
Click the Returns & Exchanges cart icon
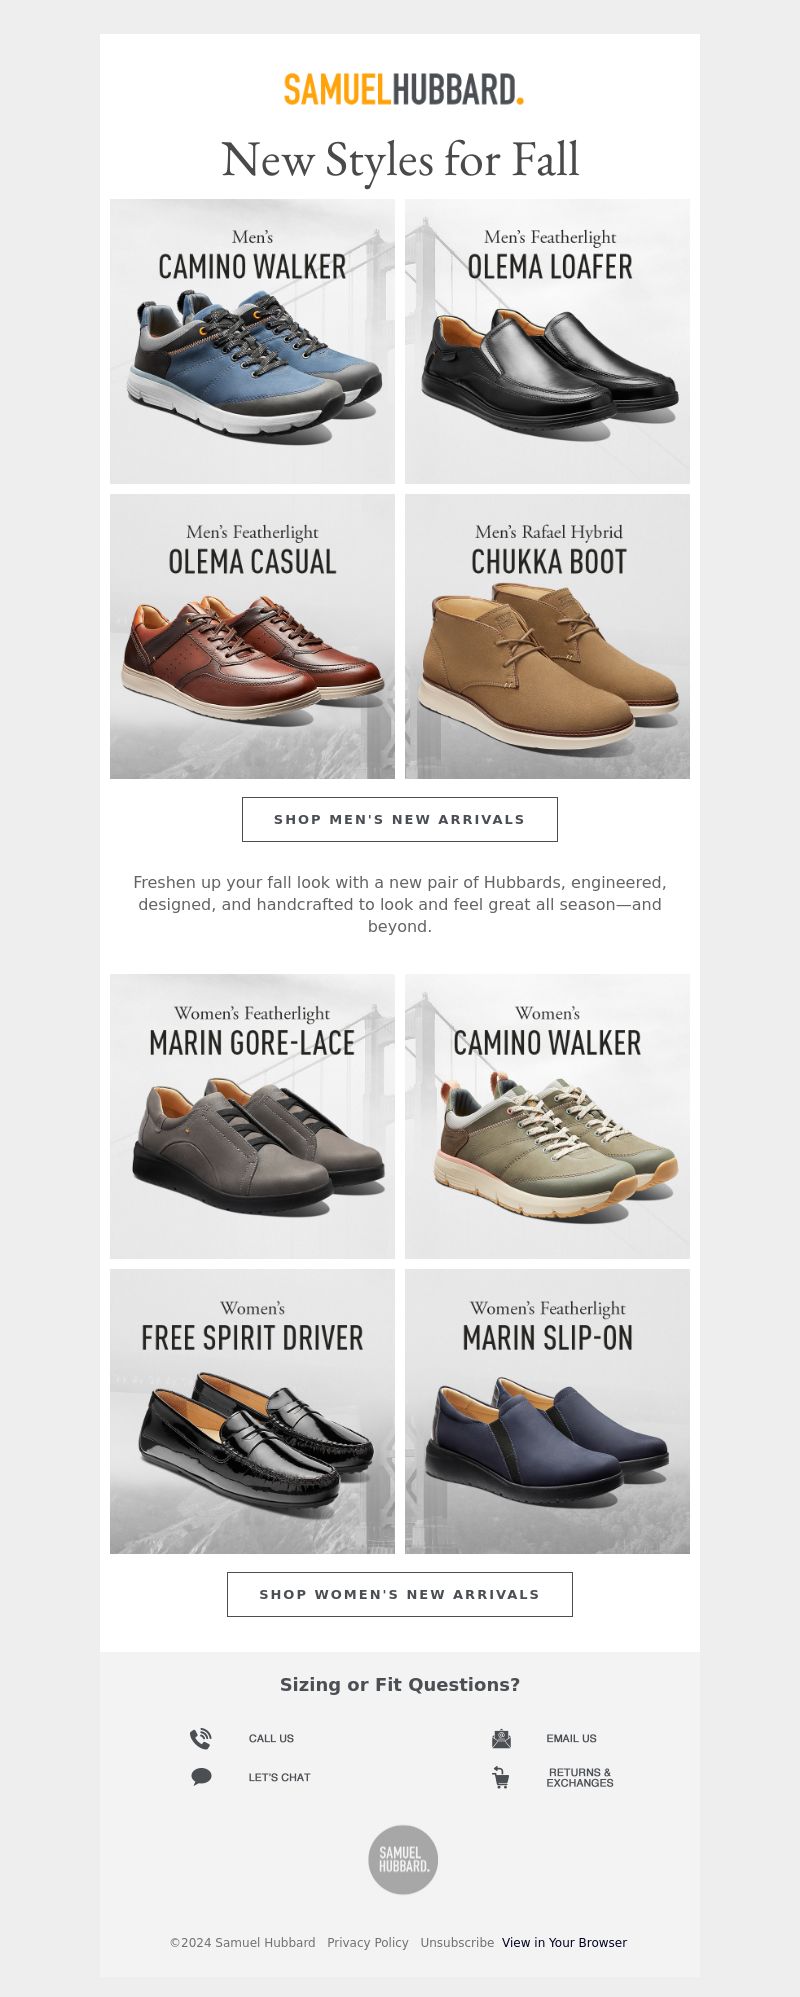point(501,1777)
